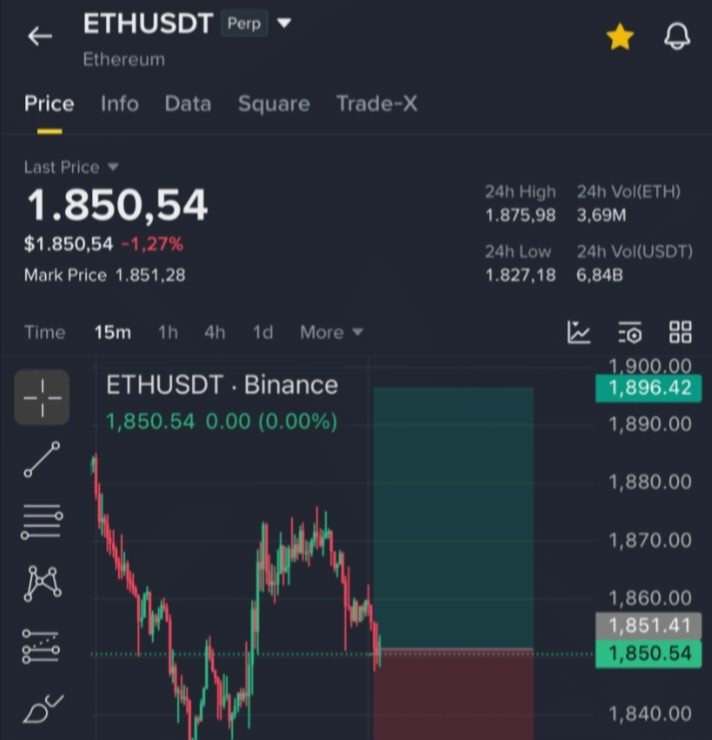Click the red stop-loss zone on chart

pyautogui.click(x=453, y=695)
